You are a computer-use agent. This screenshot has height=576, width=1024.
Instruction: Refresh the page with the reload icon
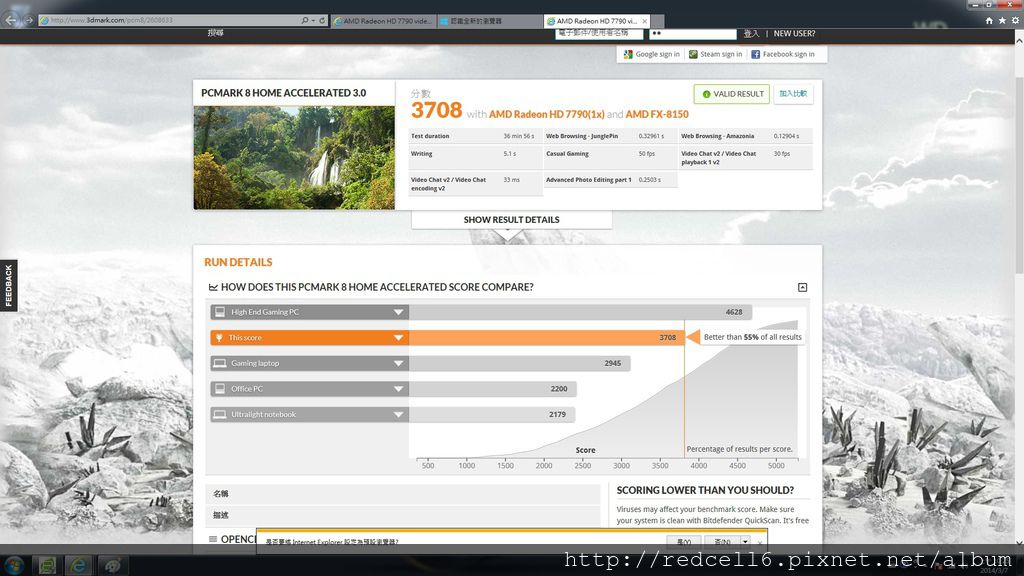(322, 21)
